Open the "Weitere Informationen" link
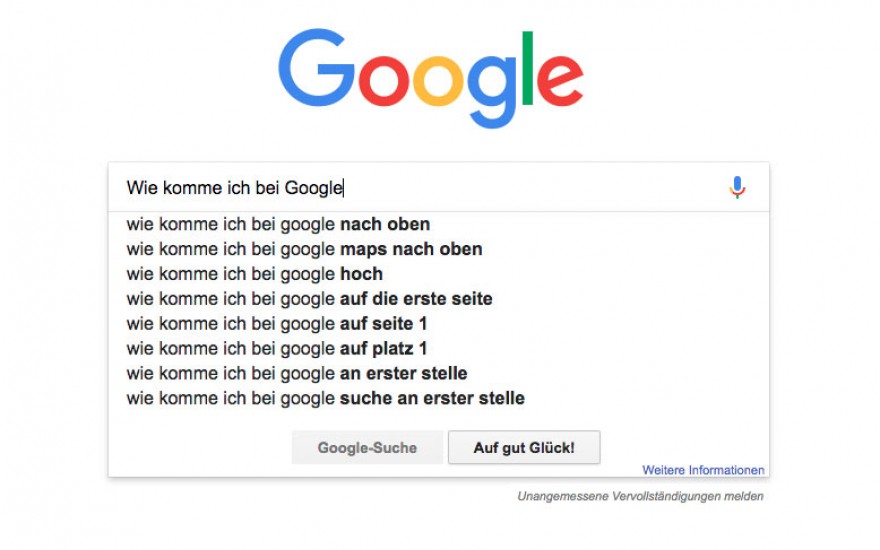Screen dimensions: 880x550 703,470
